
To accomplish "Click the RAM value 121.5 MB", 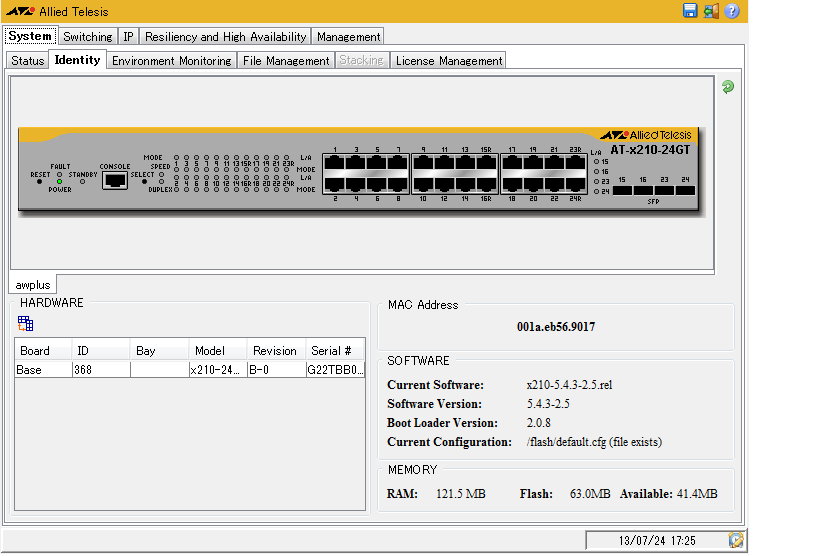I will point(460,493).
